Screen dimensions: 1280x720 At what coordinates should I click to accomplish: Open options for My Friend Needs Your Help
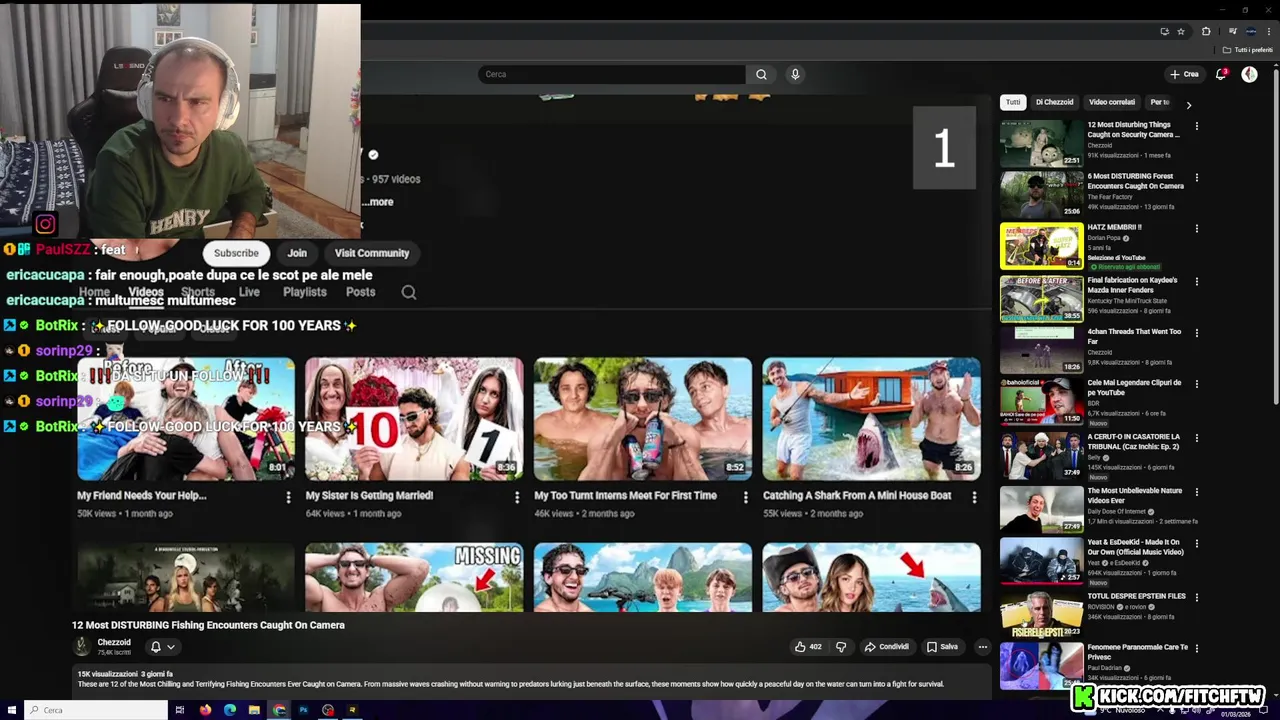coord(288,497)
